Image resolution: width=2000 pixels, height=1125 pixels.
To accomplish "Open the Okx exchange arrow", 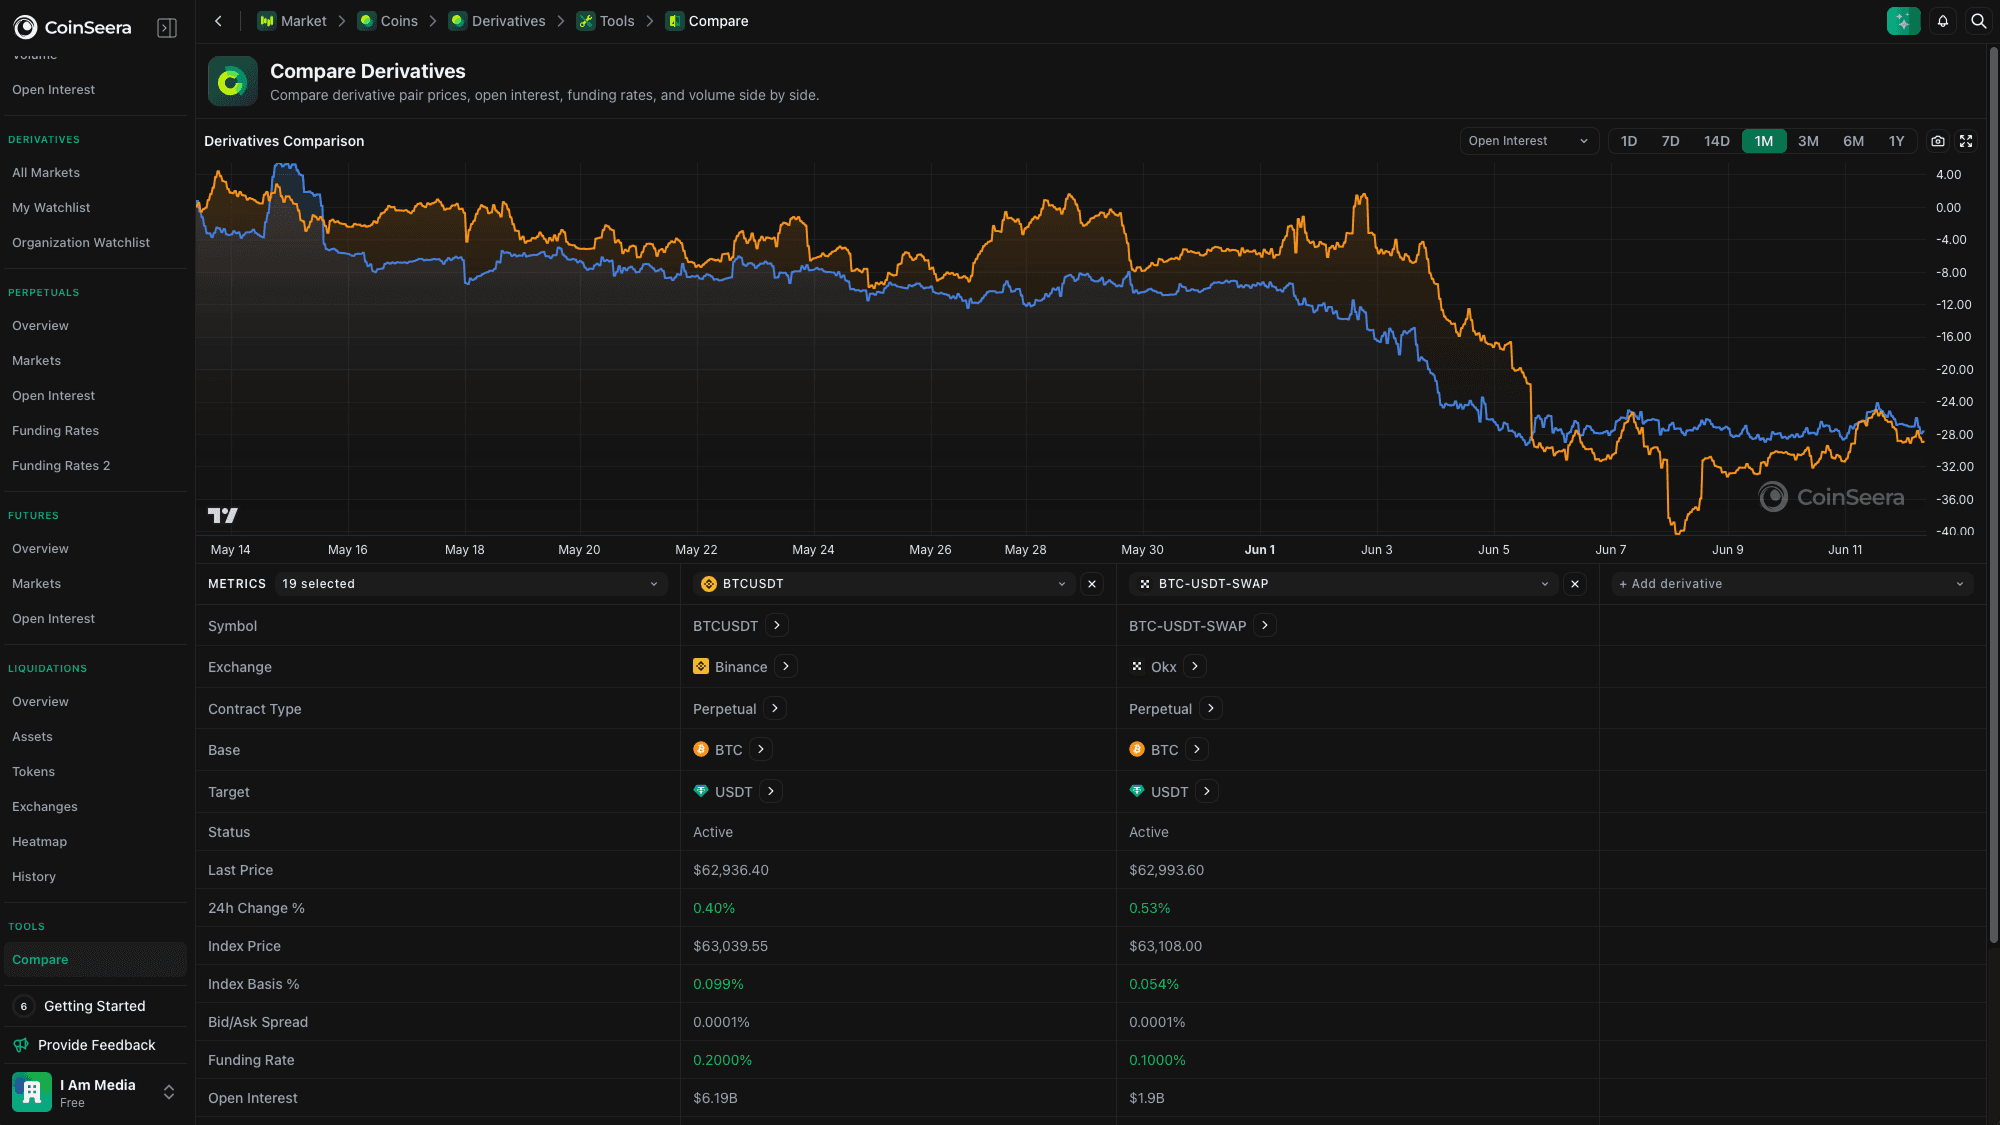I will click(x=1195, y=666).
